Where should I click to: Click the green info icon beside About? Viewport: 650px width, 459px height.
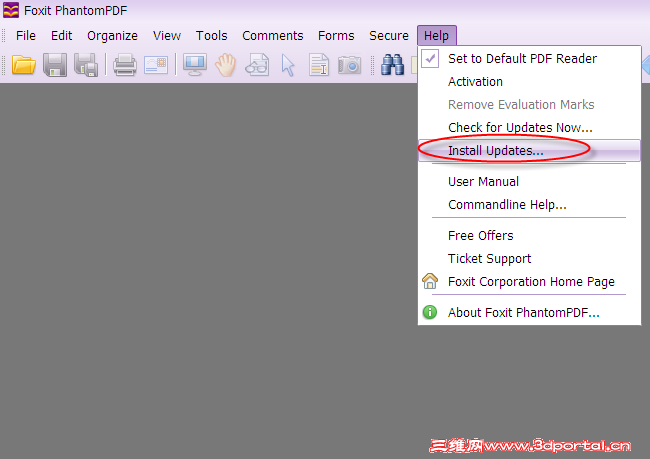(x=430, y=312)
